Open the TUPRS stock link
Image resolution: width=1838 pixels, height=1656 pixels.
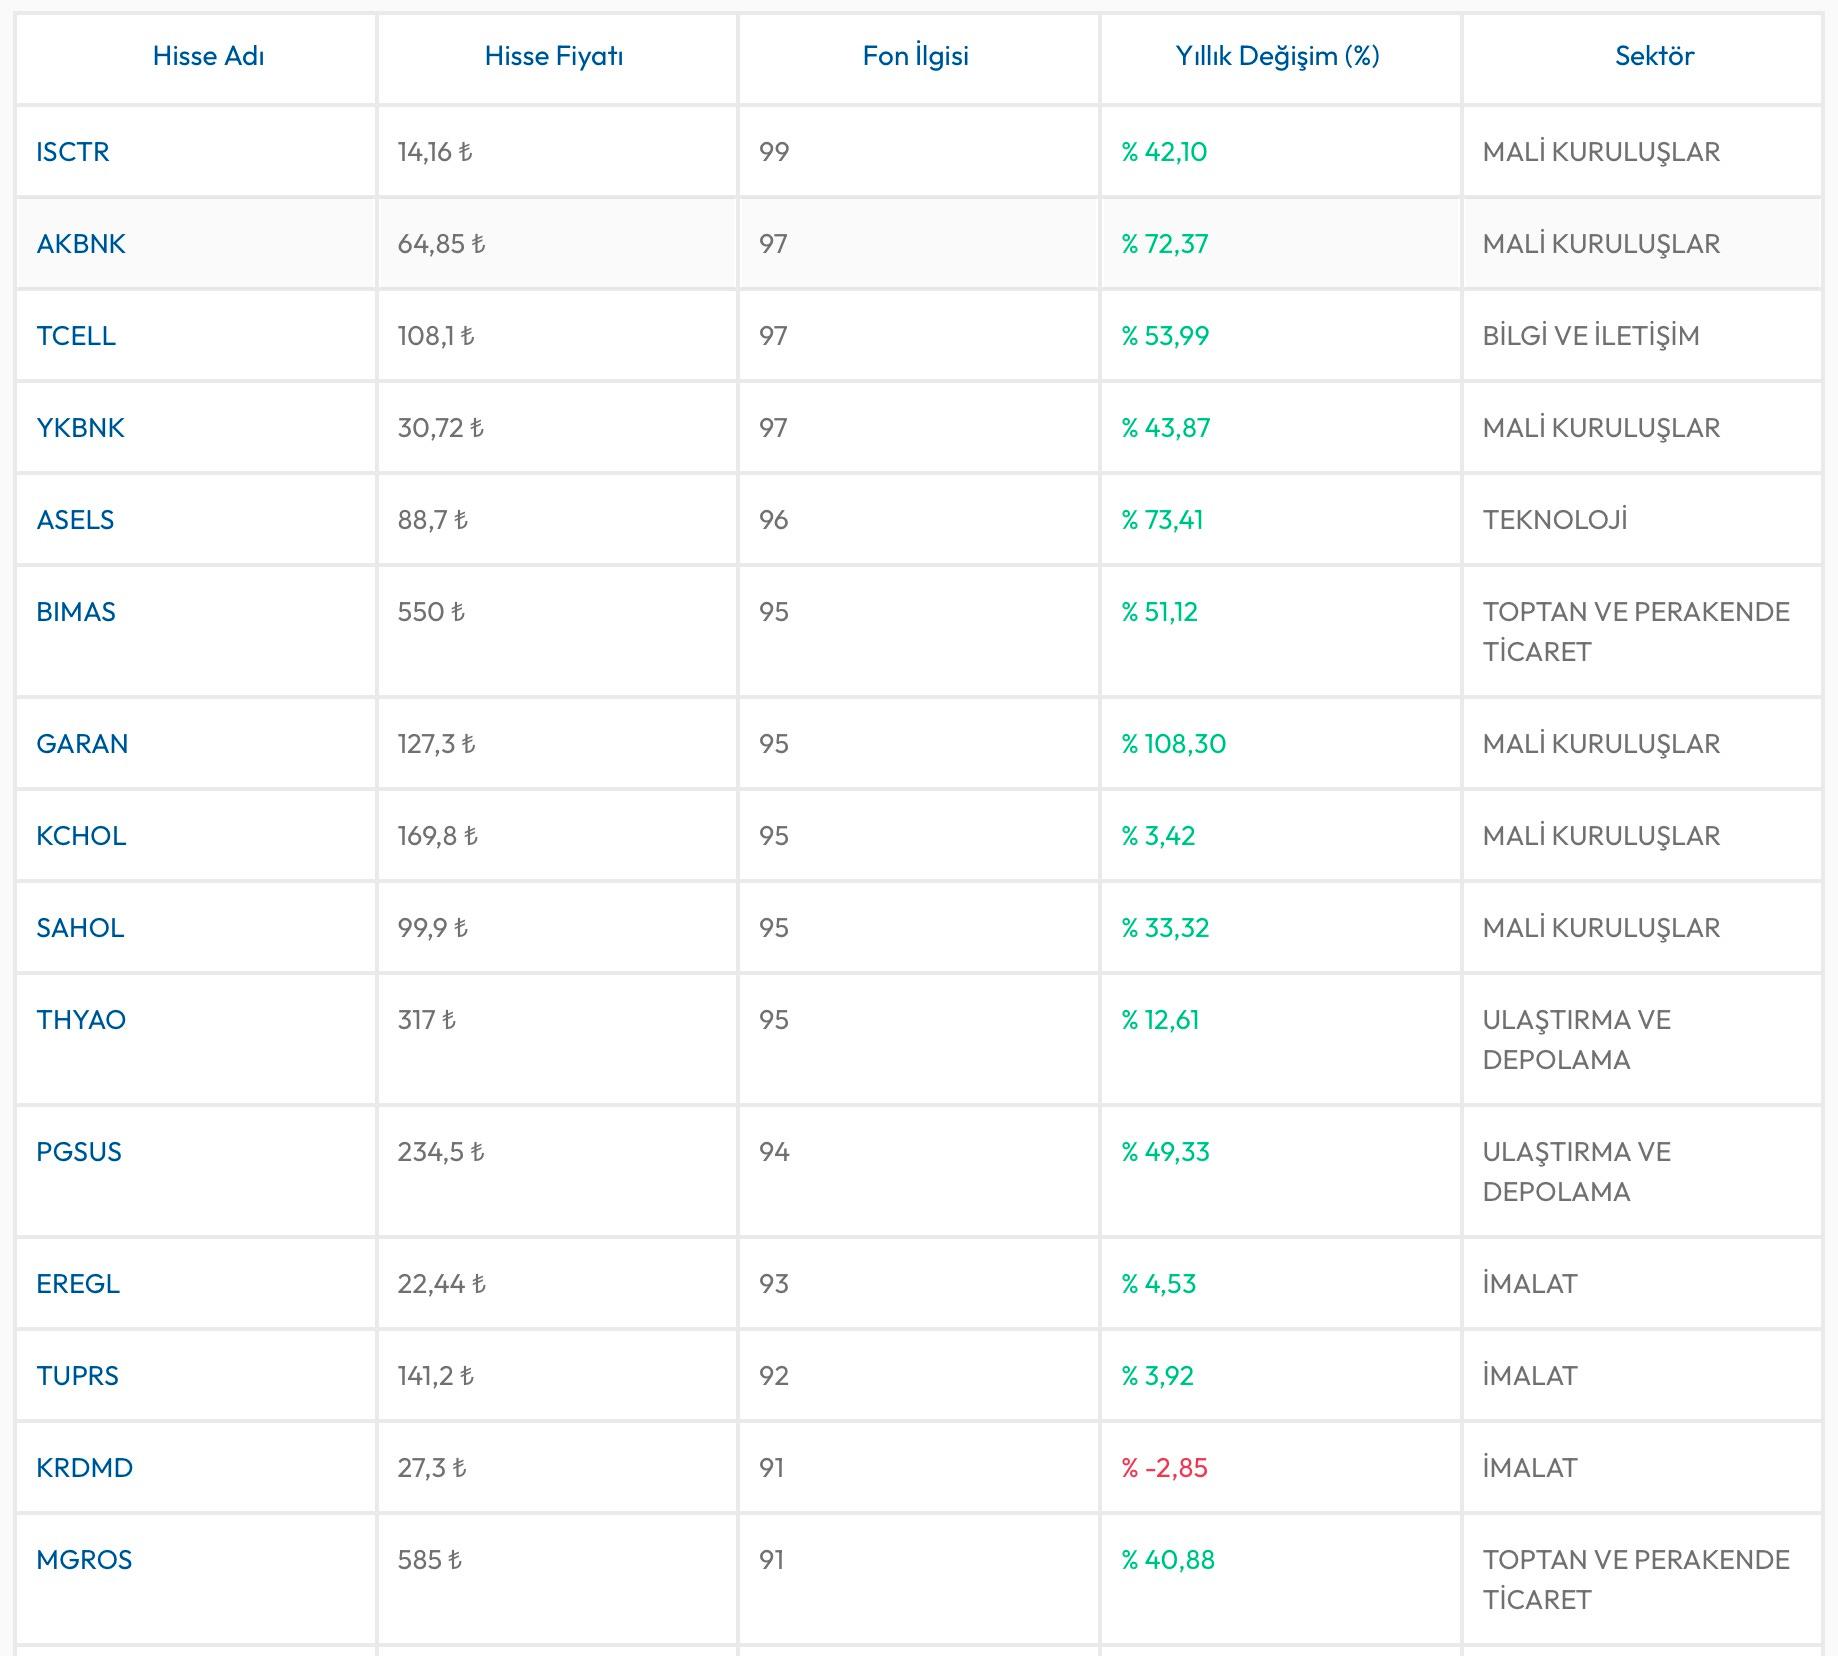coord(77,1376)
